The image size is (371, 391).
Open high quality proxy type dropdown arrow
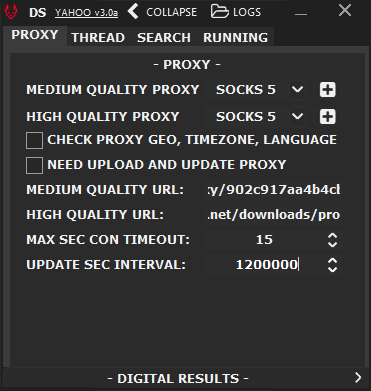(x=297, y=117)
